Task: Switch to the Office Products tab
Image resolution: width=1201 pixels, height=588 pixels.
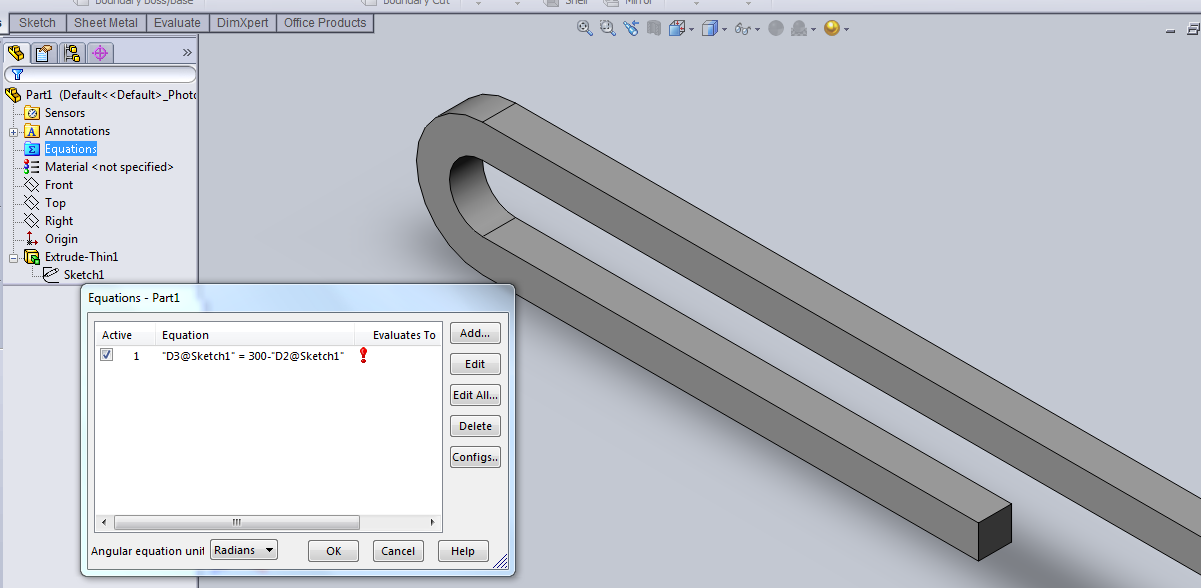Action: click(325, 22)
